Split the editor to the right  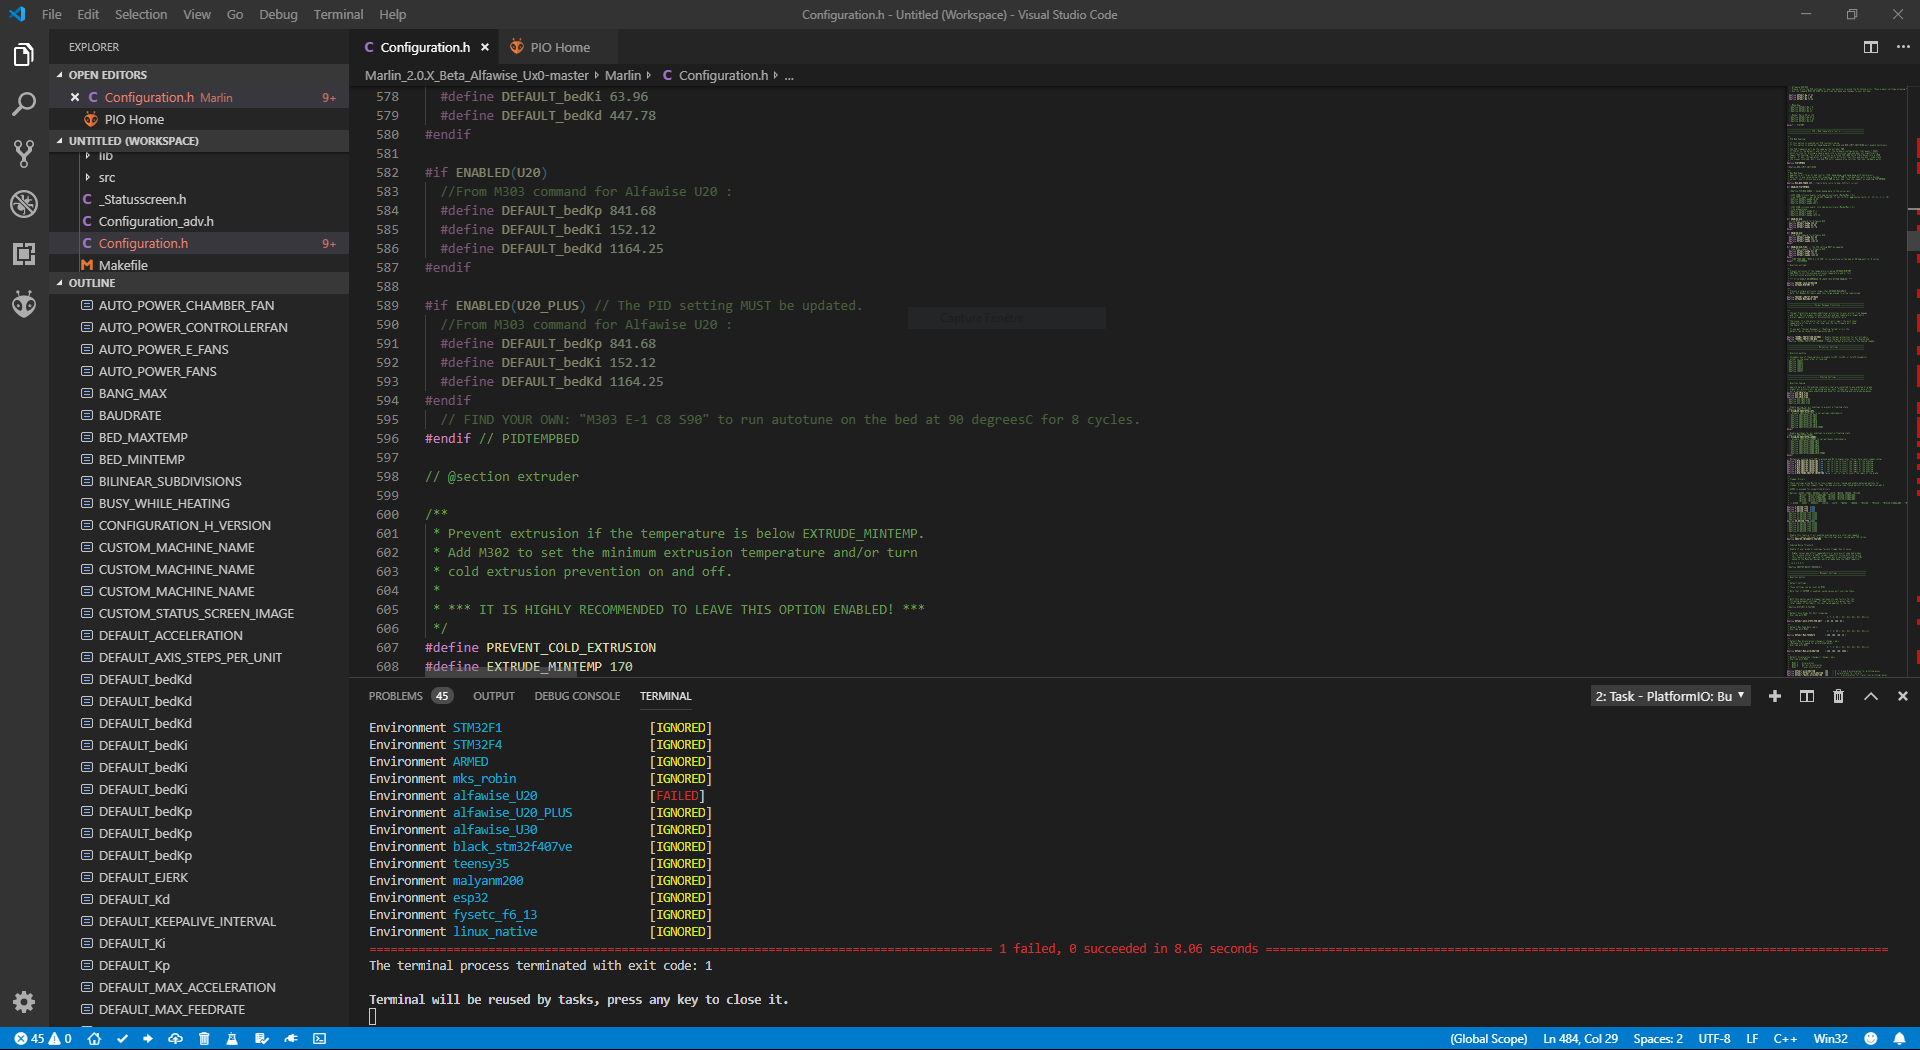pos(1871,47)
